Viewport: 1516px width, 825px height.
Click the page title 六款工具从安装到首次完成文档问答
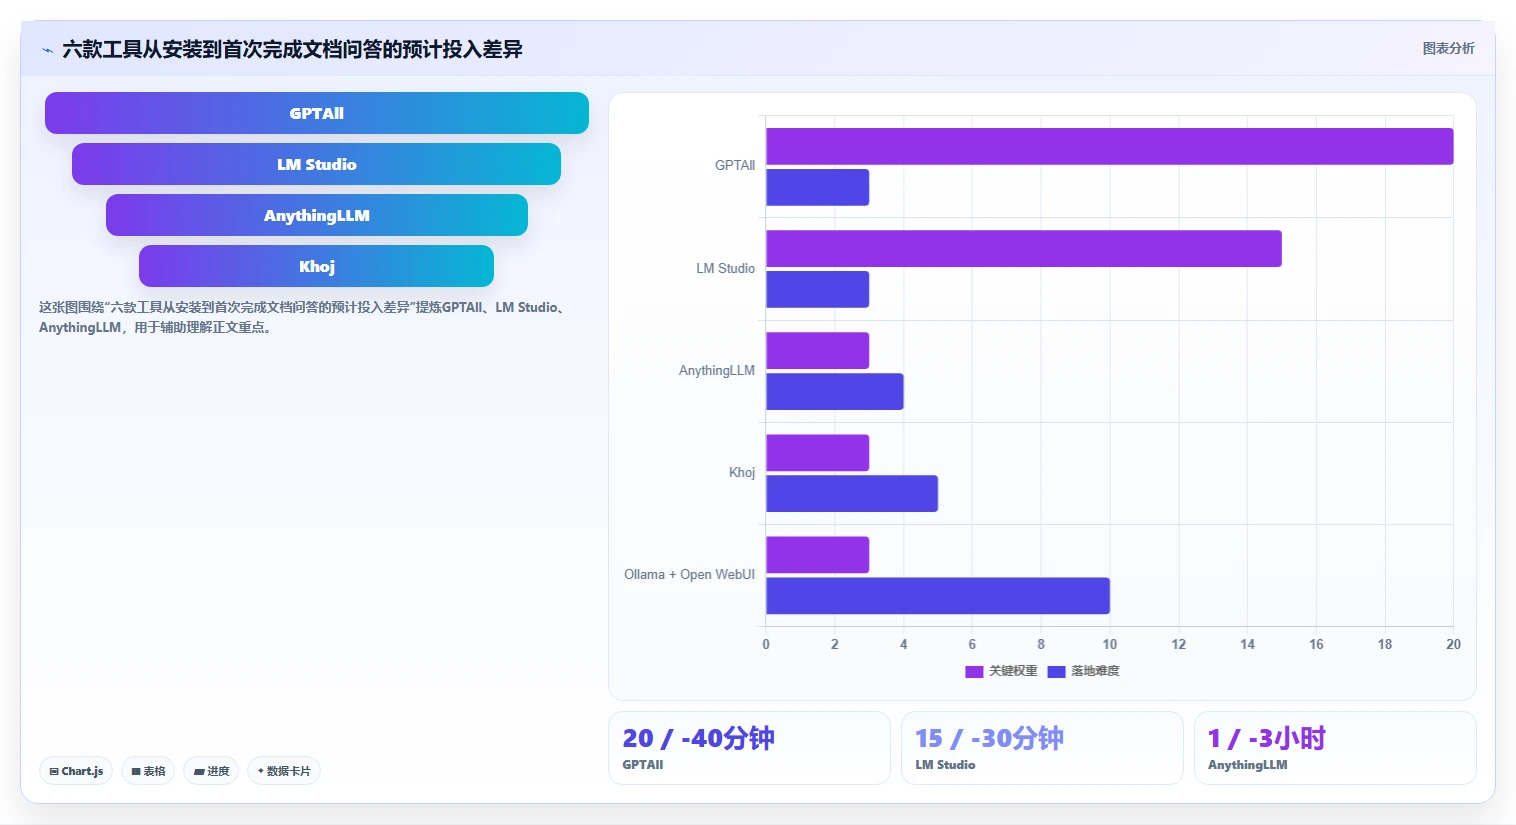(292, 49)
